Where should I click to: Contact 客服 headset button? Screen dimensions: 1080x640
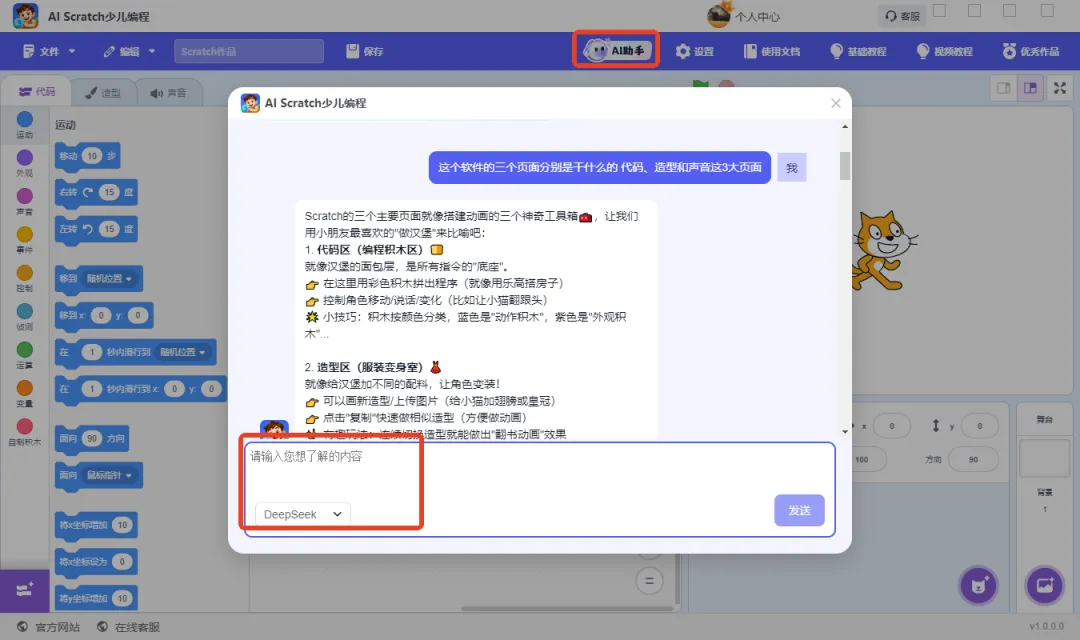(x=902, y=16)
